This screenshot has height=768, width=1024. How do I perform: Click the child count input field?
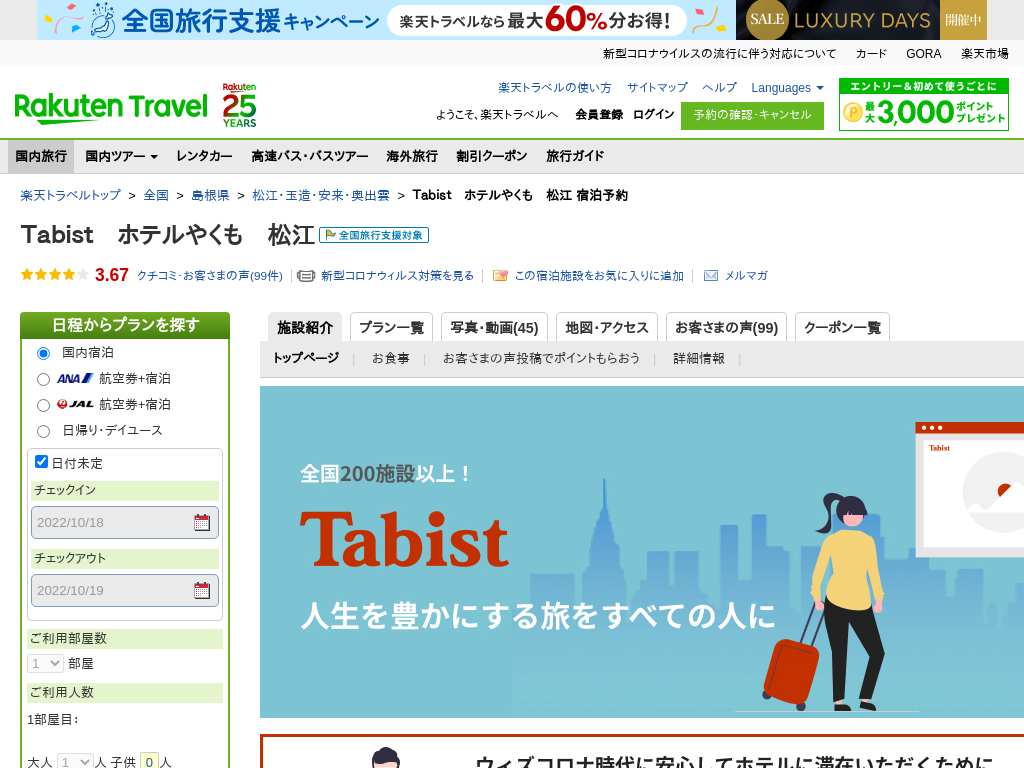tap(150, 761)
